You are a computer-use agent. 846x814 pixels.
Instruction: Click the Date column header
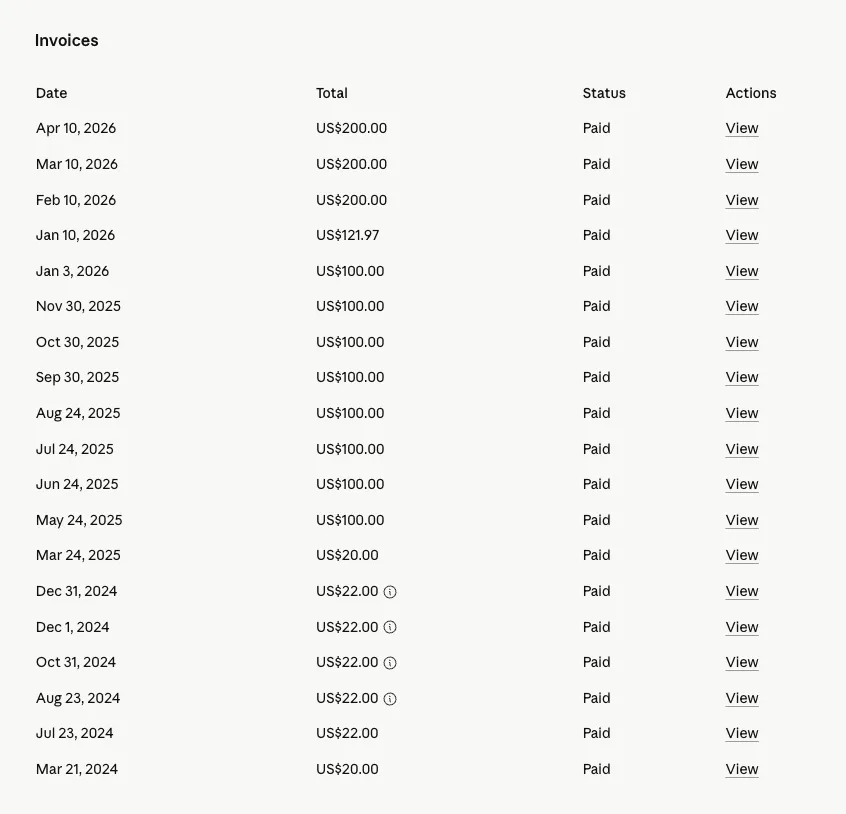click(51, 93)
